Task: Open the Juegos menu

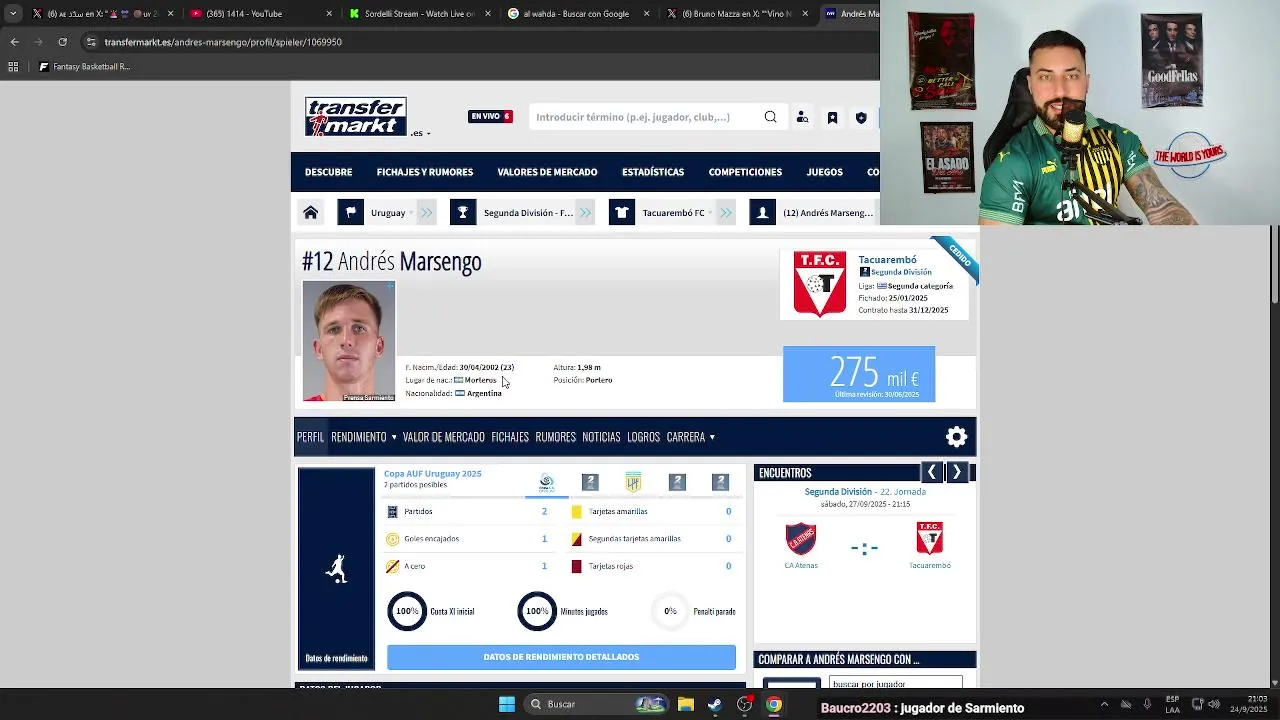Action: pyautogui.click(x=825, y=172)
